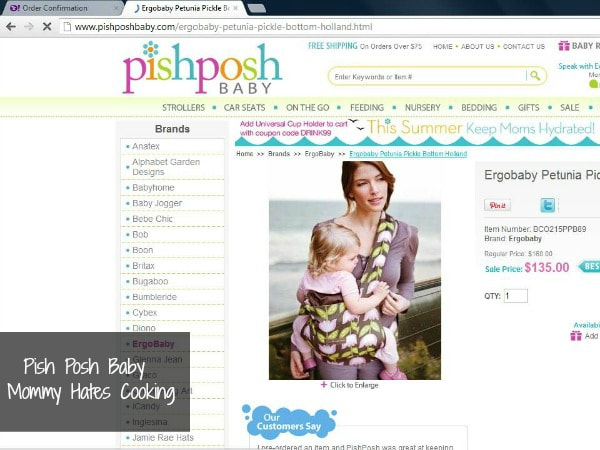Image resolution: width=600 pixels, height=450 pixels.
Task: Share with the Pin it button
Action: coord(497,205)
